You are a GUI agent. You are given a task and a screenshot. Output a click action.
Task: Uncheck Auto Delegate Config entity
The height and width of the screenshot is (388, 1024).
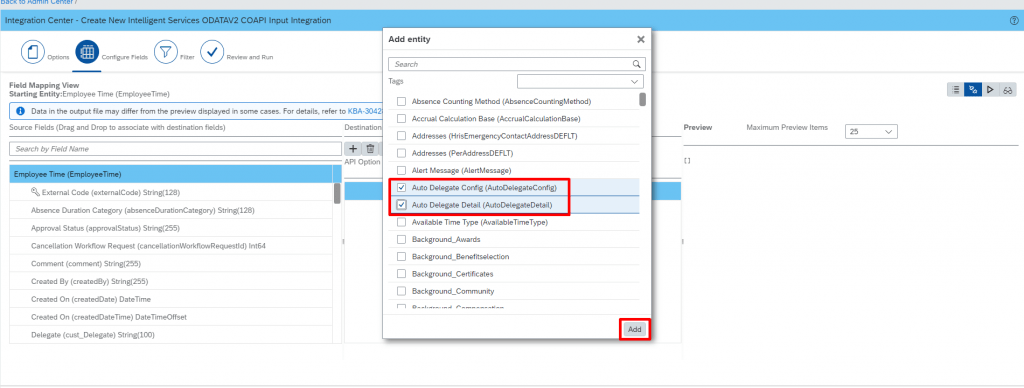click(402, 187)
